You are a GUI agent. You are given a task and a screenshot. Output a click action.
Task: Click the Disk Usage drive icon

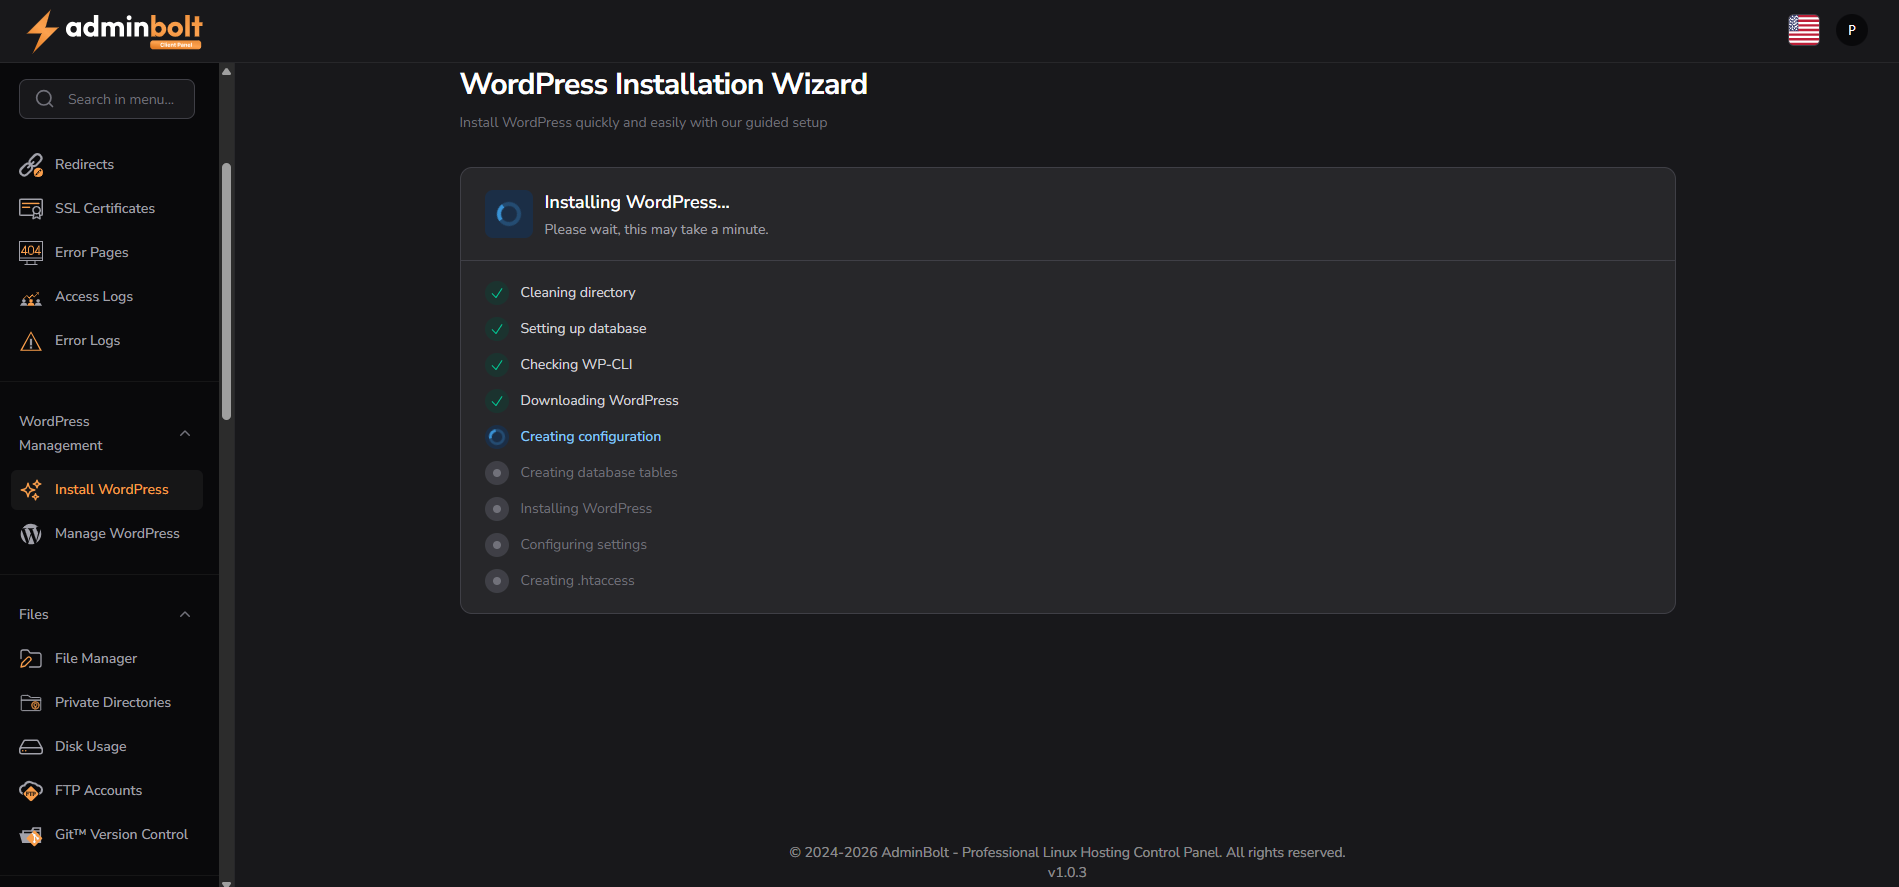31,747
